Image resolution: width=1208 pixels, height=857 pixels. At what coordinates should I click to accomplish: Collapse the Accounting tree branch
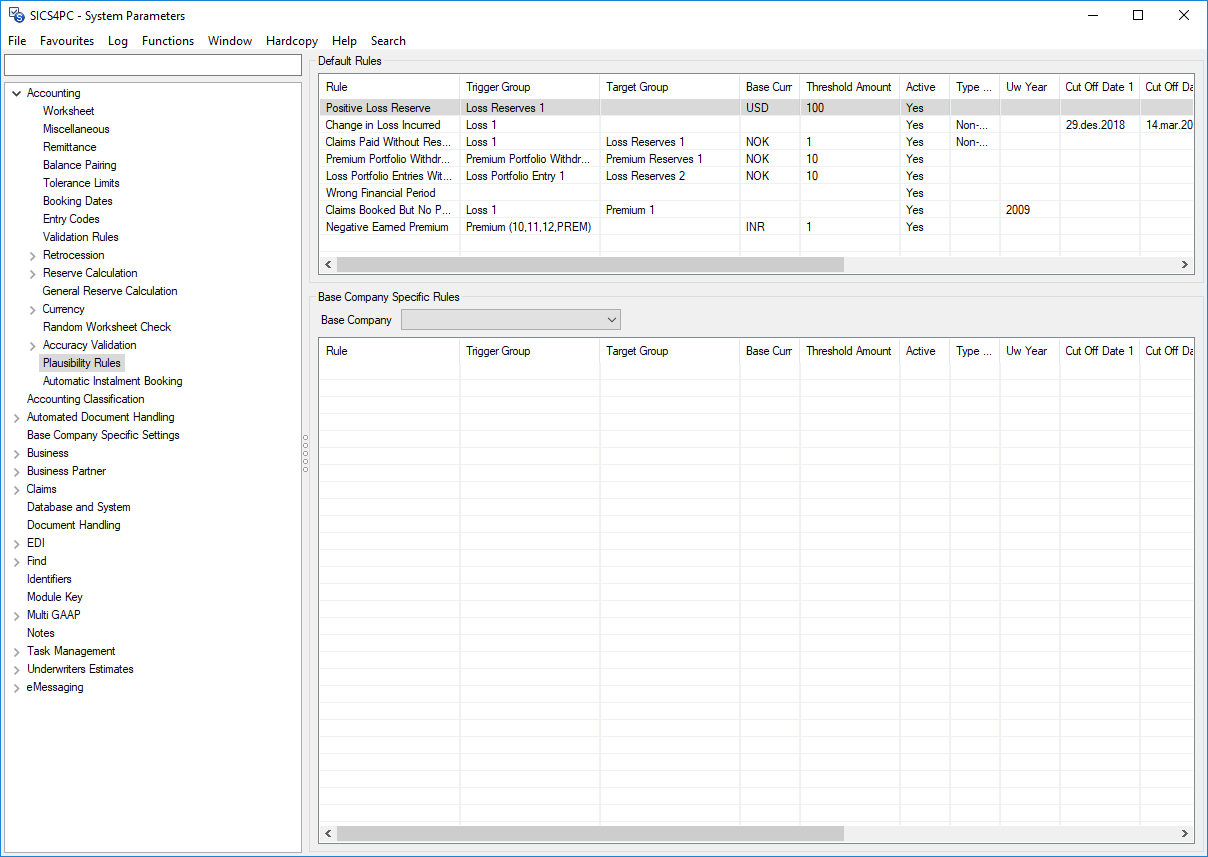tap(16, 92)
